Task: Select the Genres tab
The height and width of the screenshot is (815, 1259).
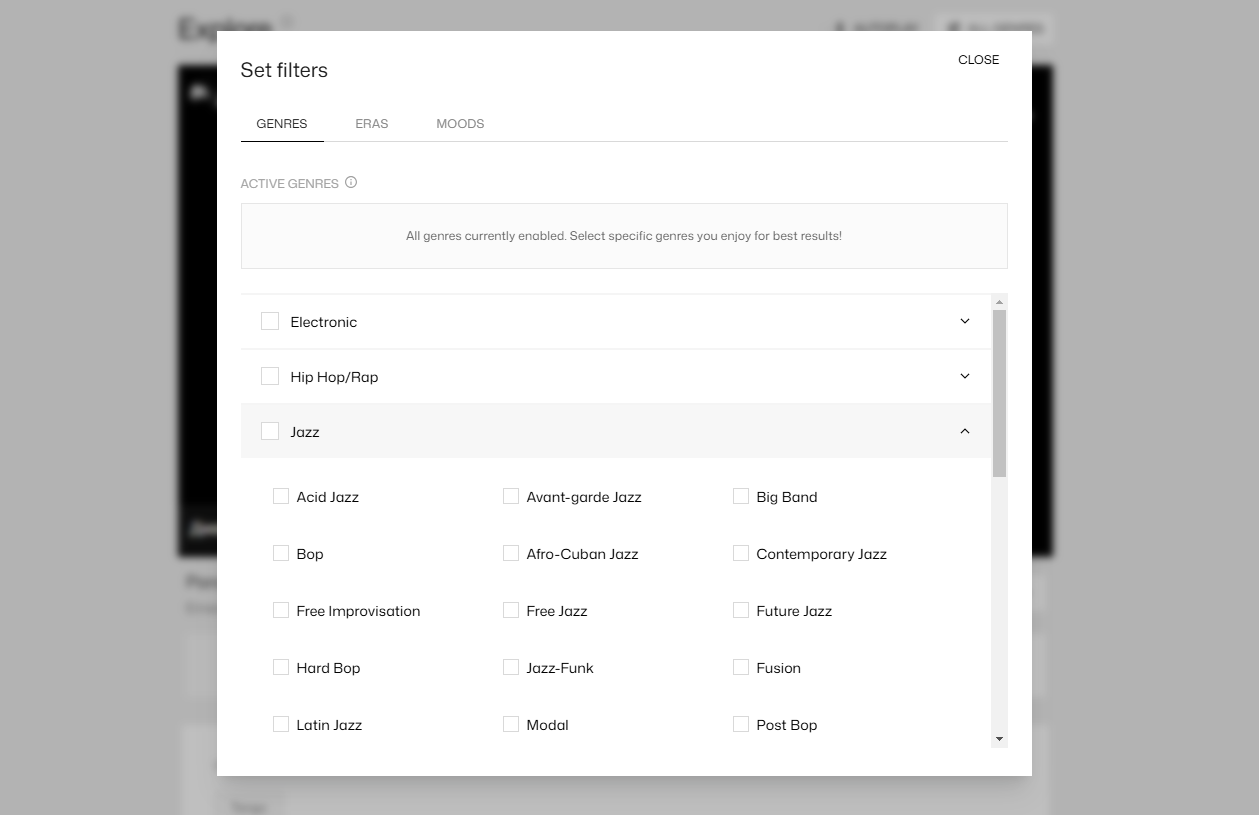Action: [x=282, y=124]
